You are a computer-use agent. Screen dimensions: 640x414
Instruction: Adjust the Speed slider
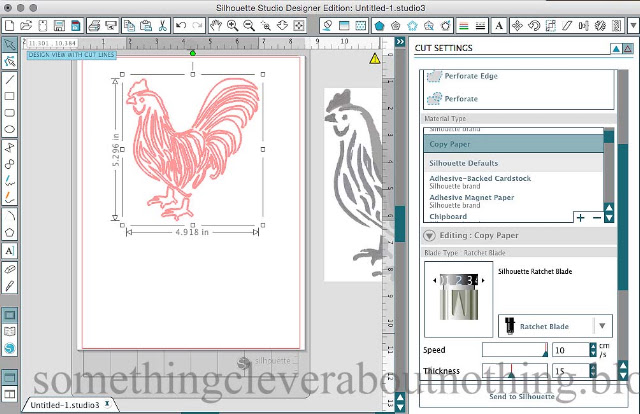pos(515,350)
